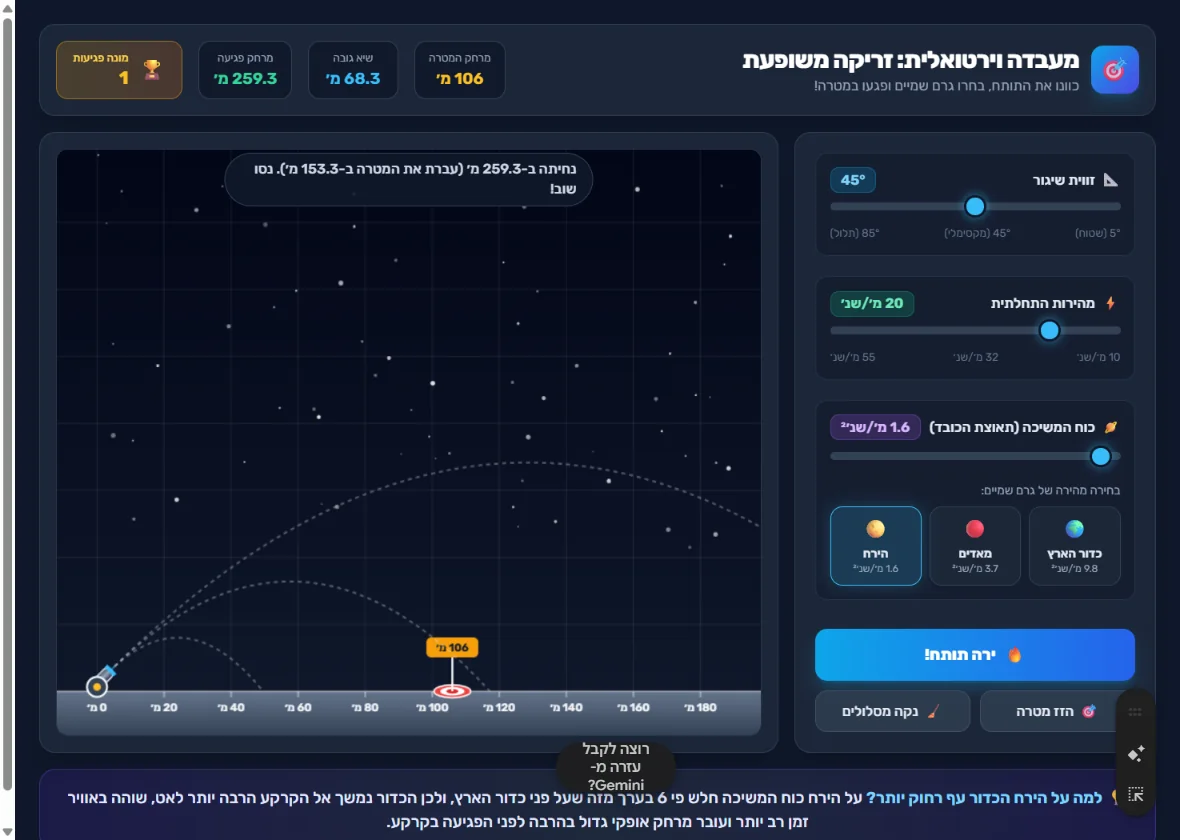Select the Earth preset כדור הארץ

coord(1075,546)
